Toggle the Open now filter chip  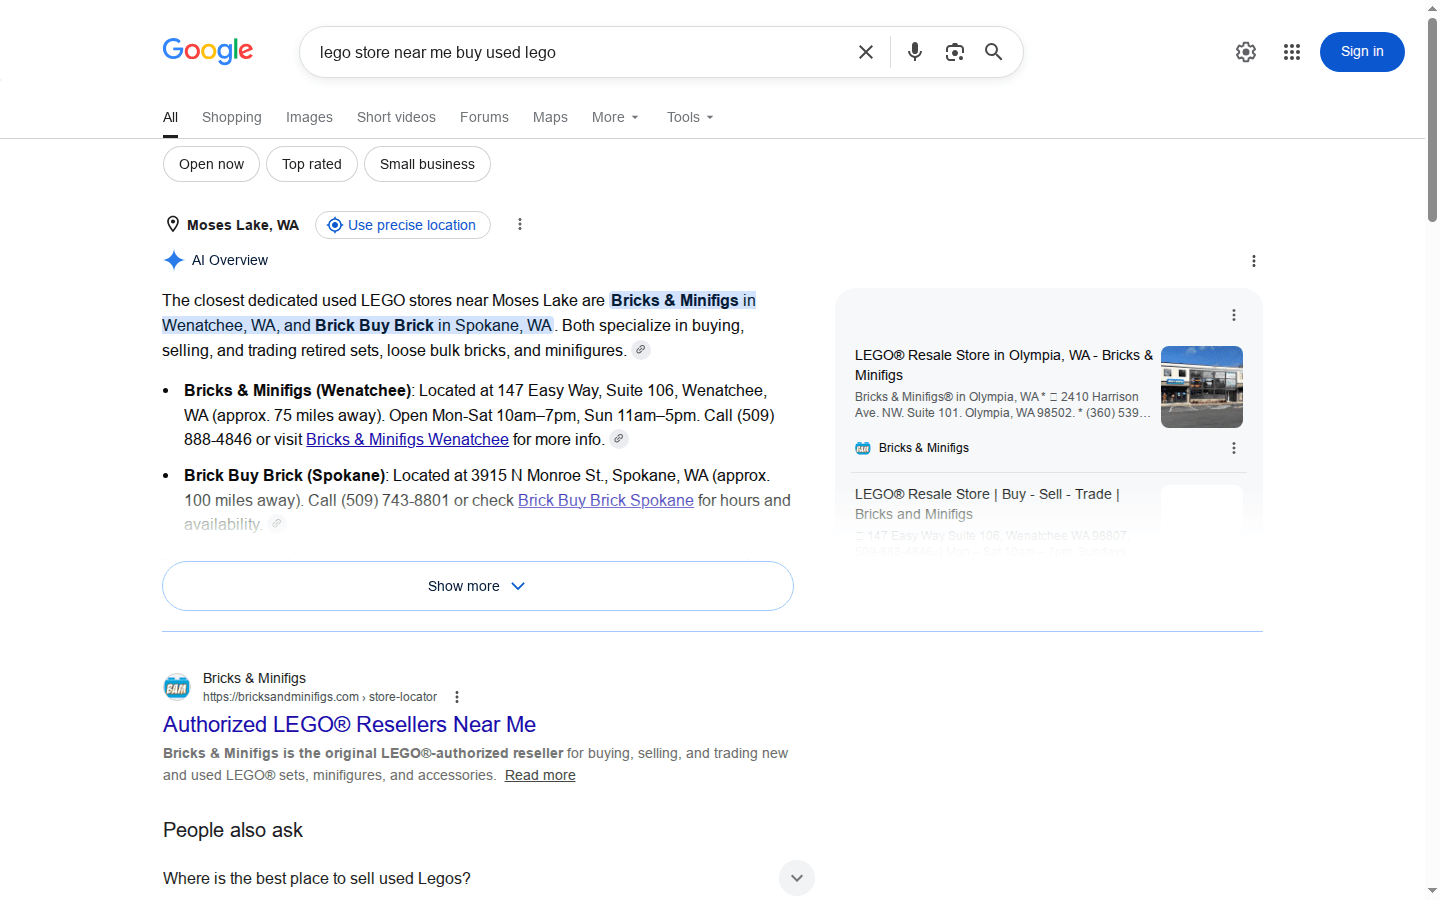[x=211, y=164]
